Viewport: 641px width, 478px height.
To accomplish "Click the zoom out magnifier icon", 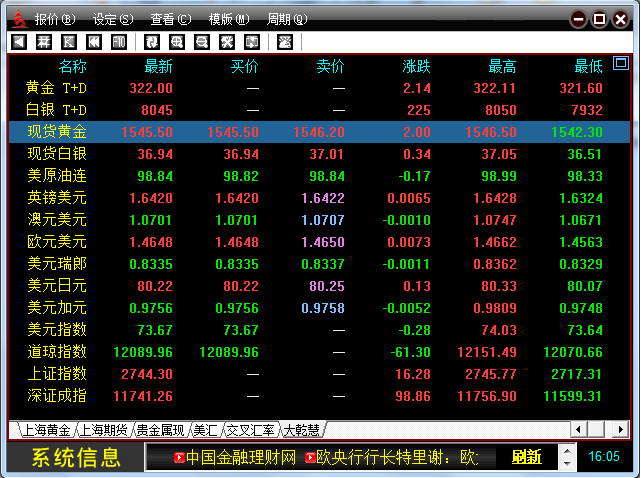I will [x=202, y=42].
